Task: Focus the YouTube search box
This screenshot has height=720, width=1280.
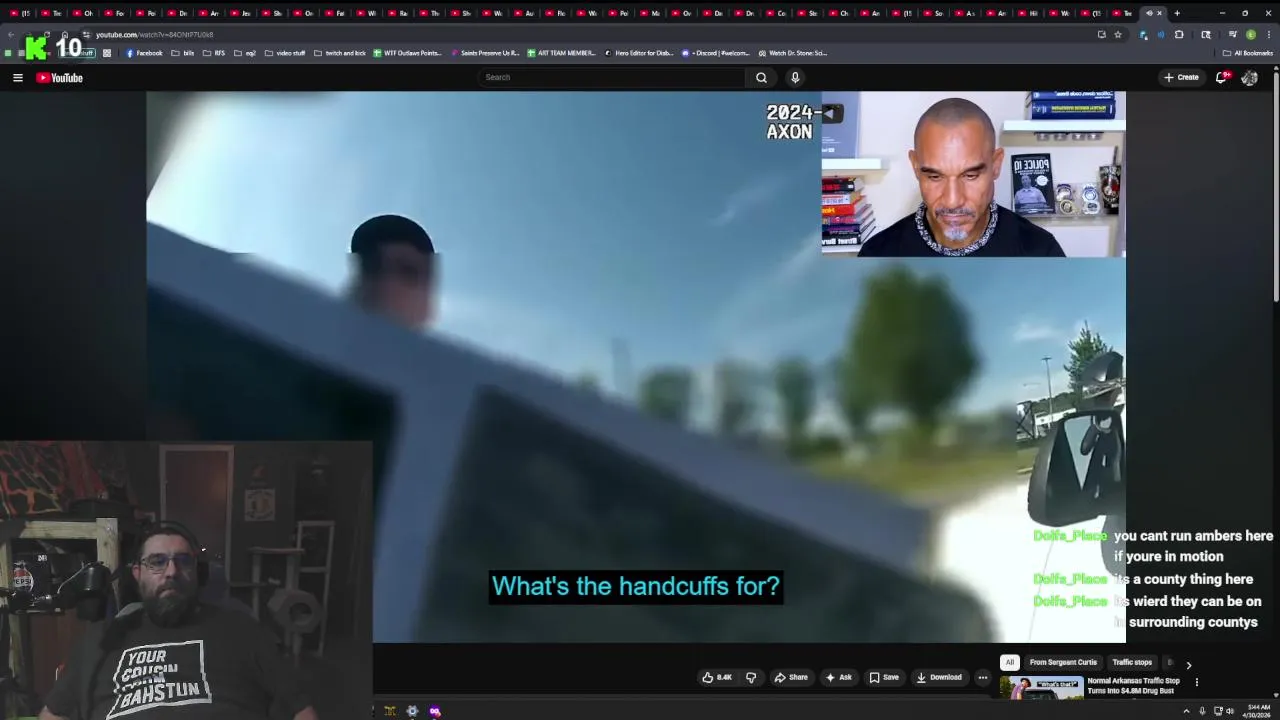Action: pyautogui.click(x=610, y=77)
